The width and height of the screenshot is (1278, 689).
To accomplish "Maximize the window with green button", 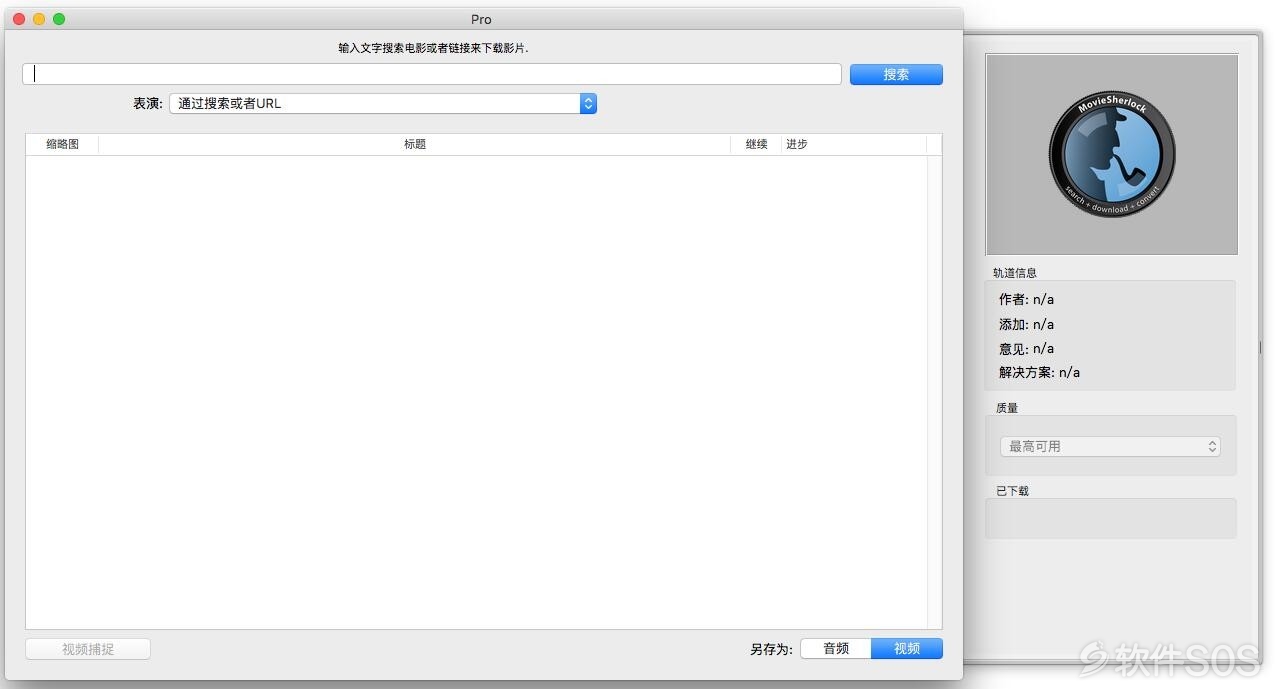I will (x=59, y=19).
